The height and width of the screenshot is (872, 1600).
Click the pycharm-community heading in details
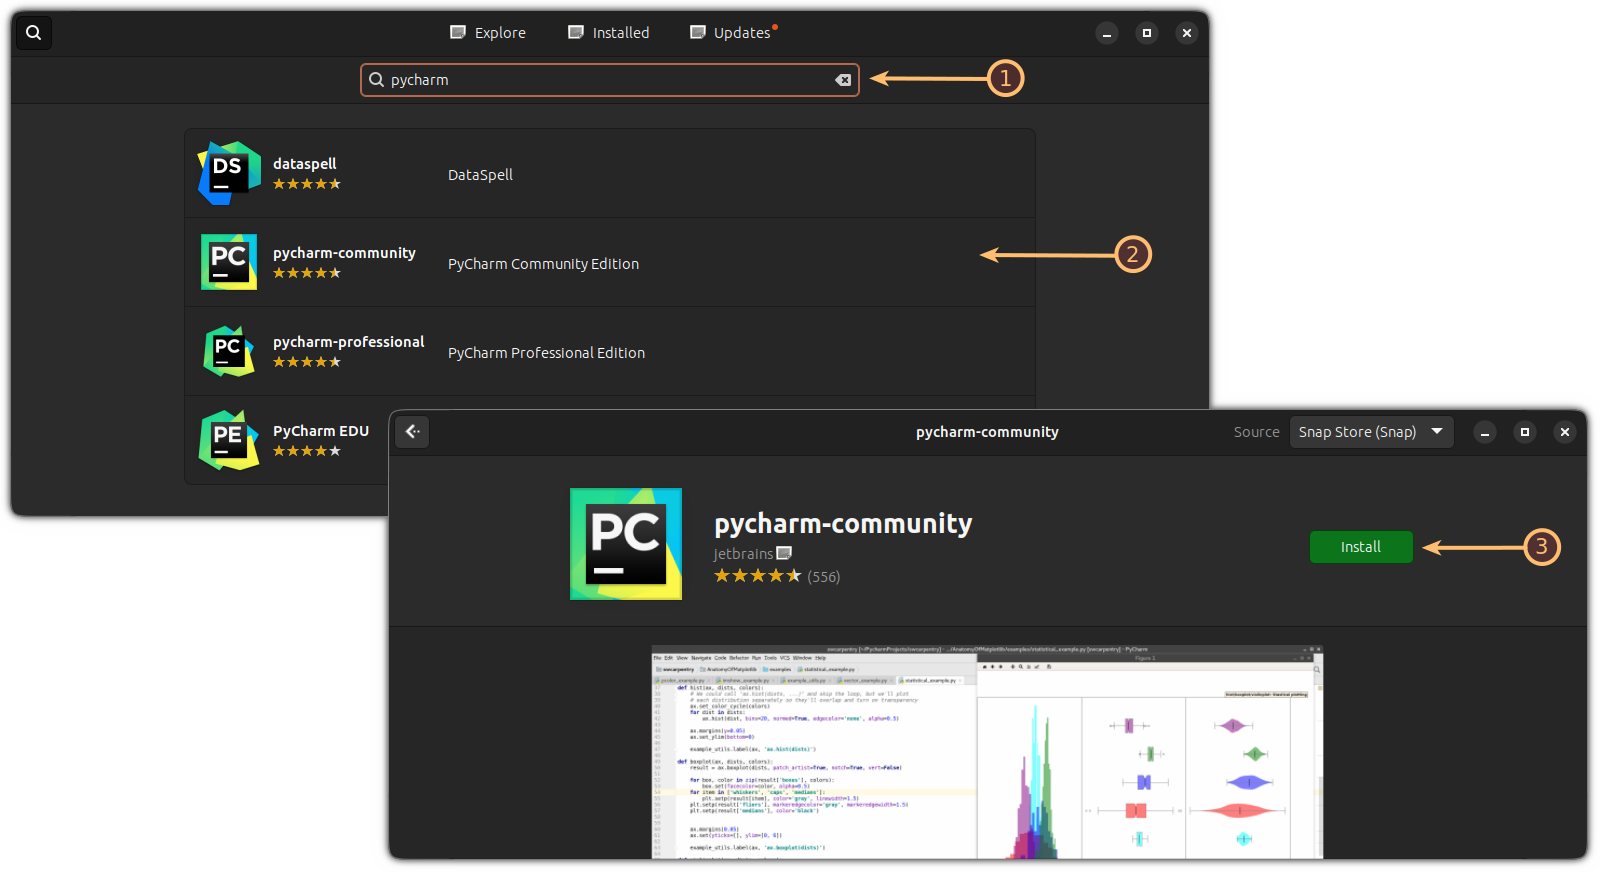[843, 524]
